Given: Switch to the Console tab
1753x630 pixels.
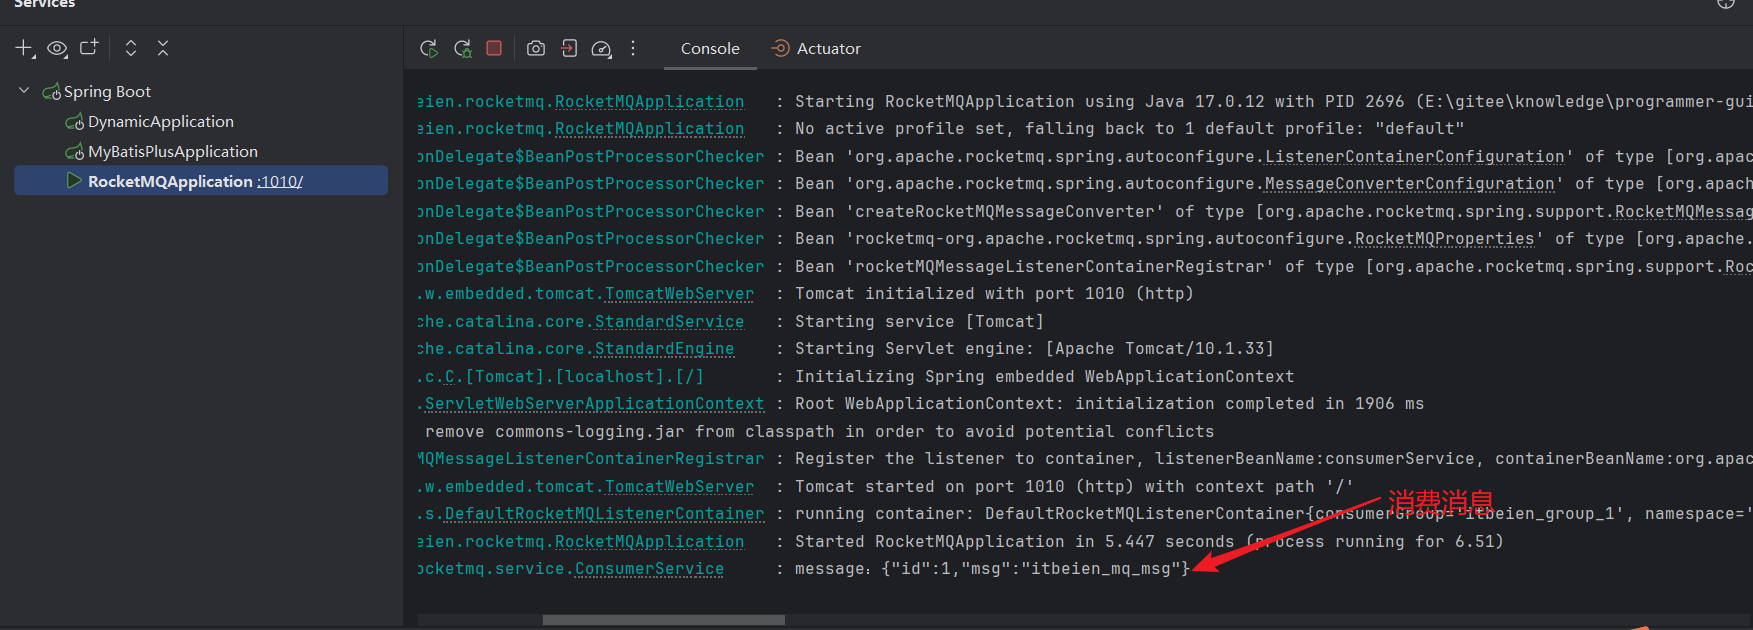Looking at the screenshot, I should click(710, 48).
